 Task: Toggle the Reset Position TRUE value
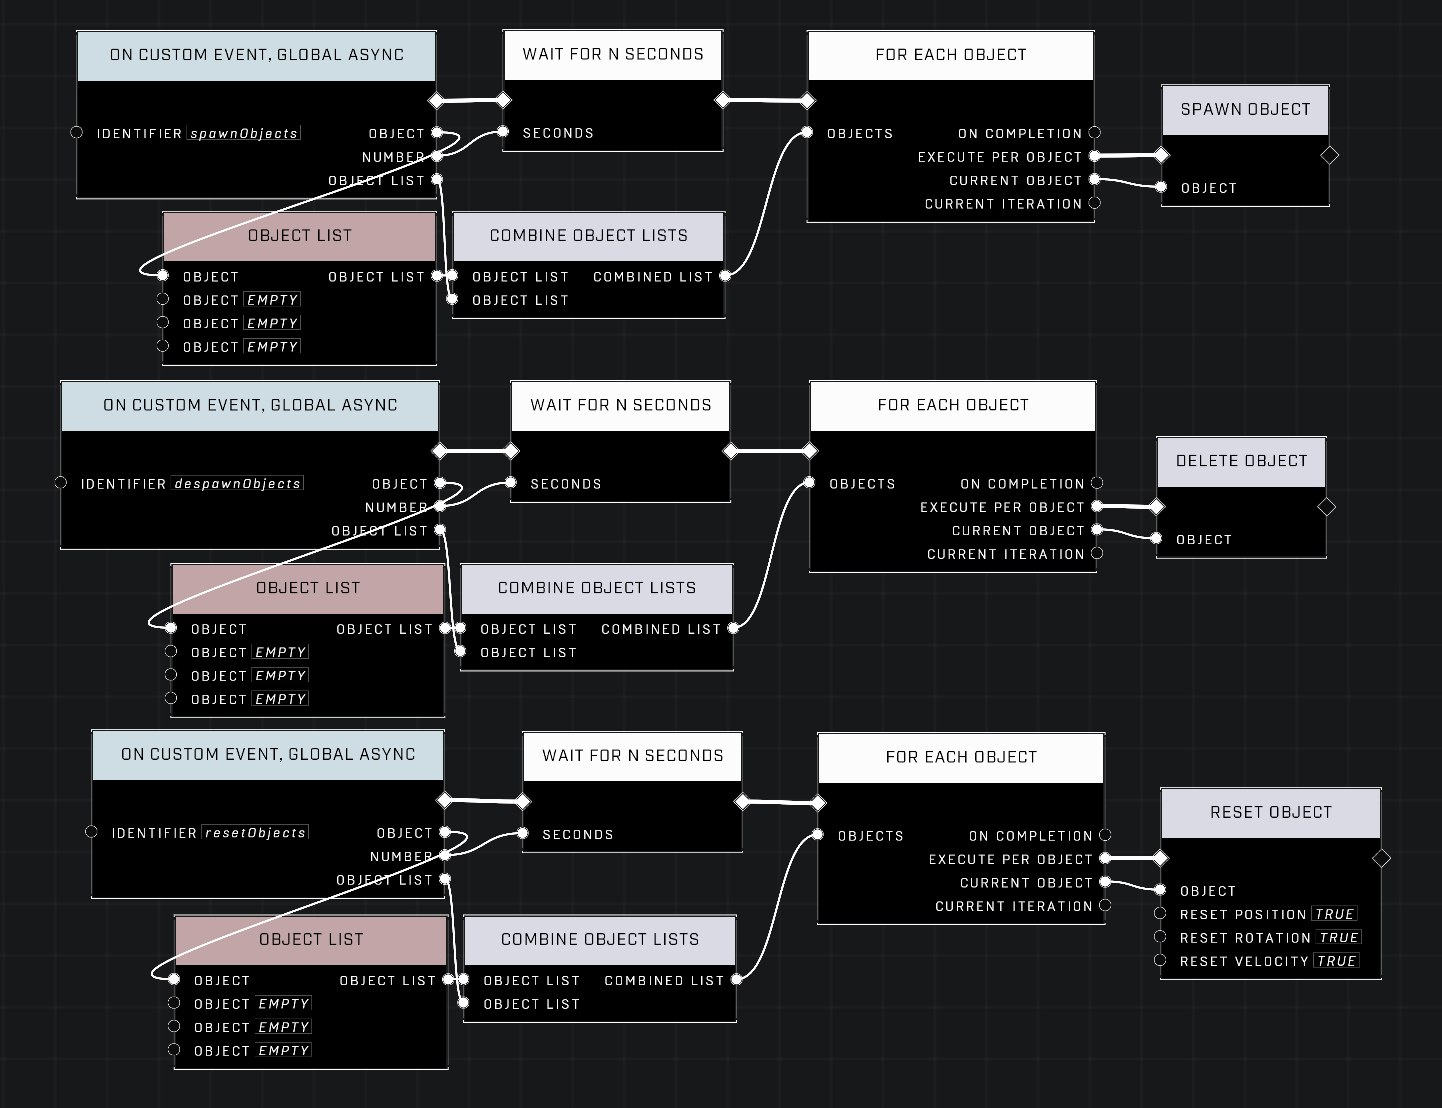pyautogui.click(x=1334, y=914)
